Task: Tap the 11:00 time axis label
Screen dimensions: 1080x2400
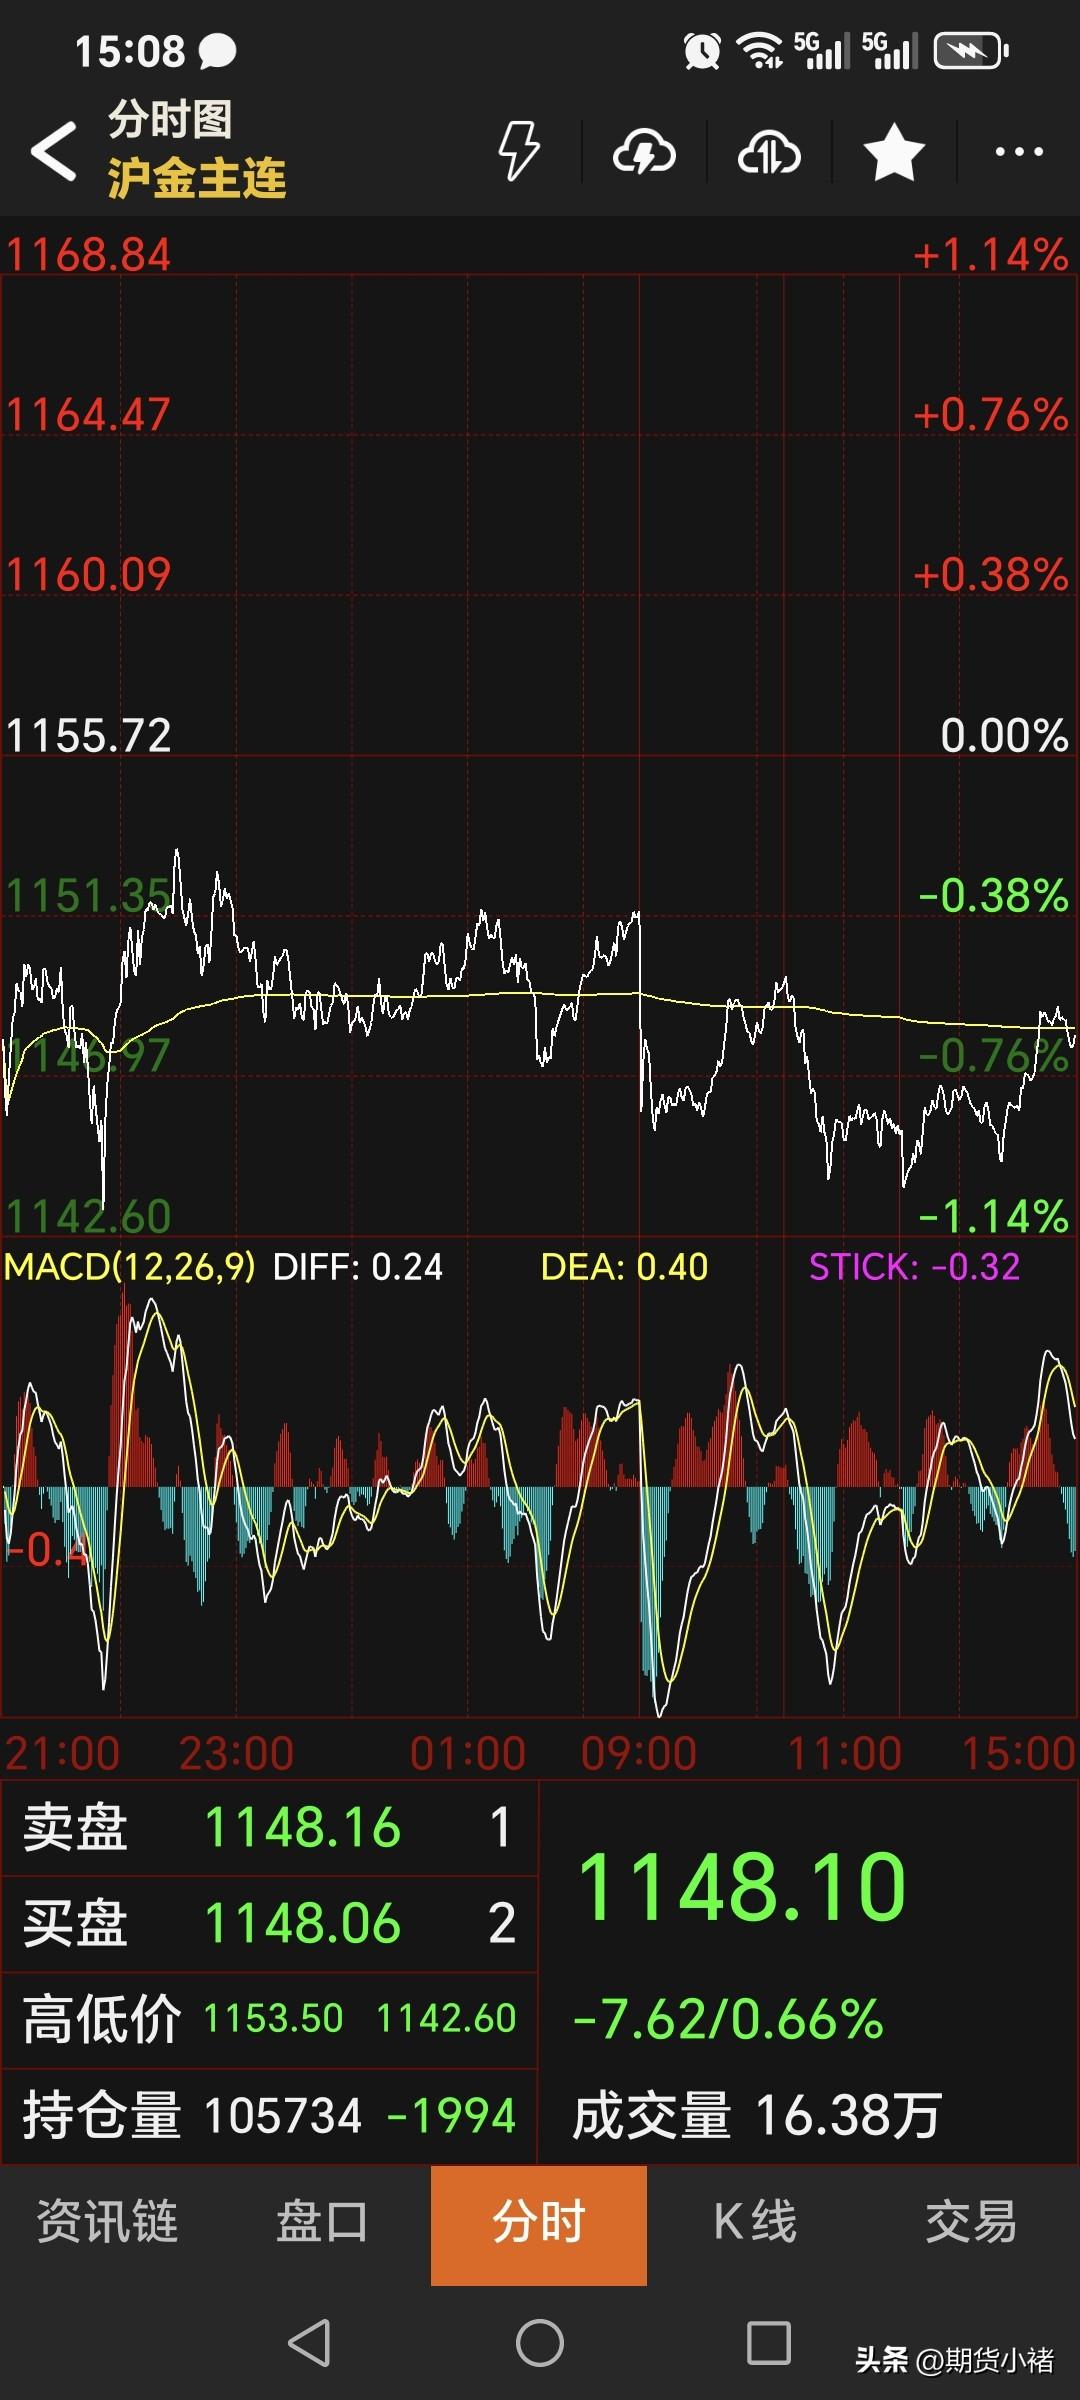Action: click(845, 1753)
